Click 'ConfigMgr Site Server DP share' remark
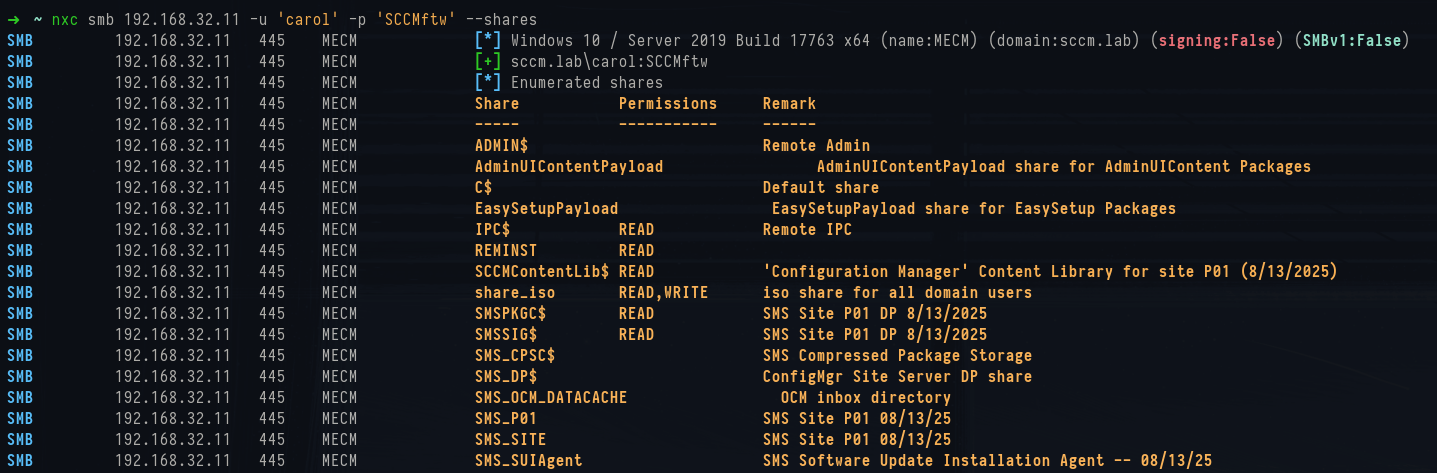Screen dimensions: 1437x473 [x=897, y=377]
